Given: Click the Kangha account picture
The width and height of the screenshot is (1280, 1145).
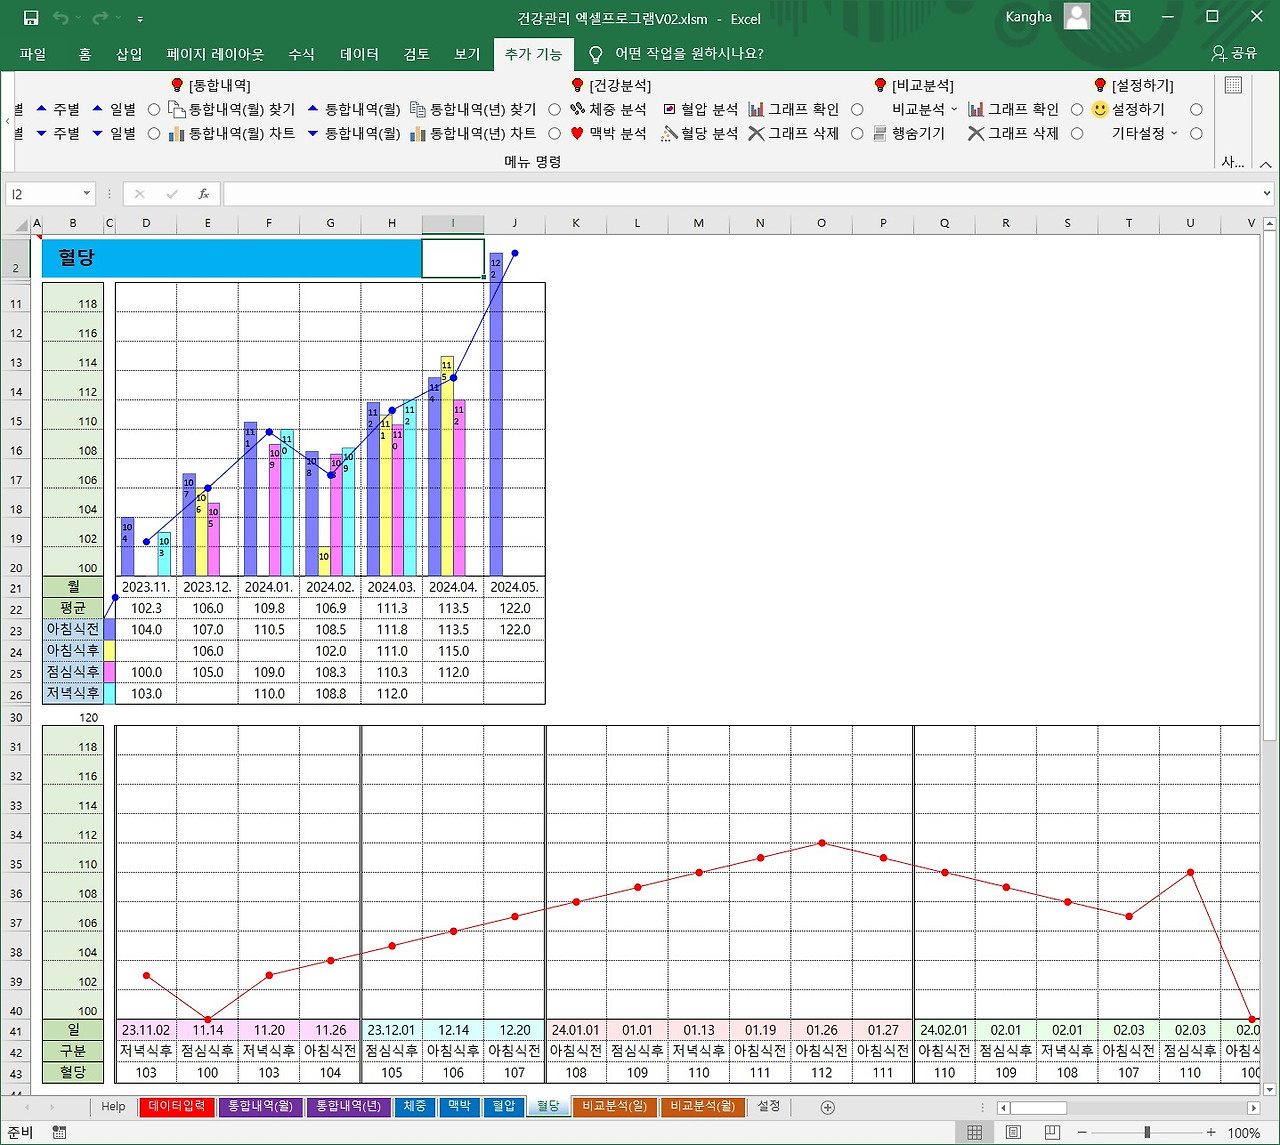Looking at the screenshot, I should point(1077,17).
